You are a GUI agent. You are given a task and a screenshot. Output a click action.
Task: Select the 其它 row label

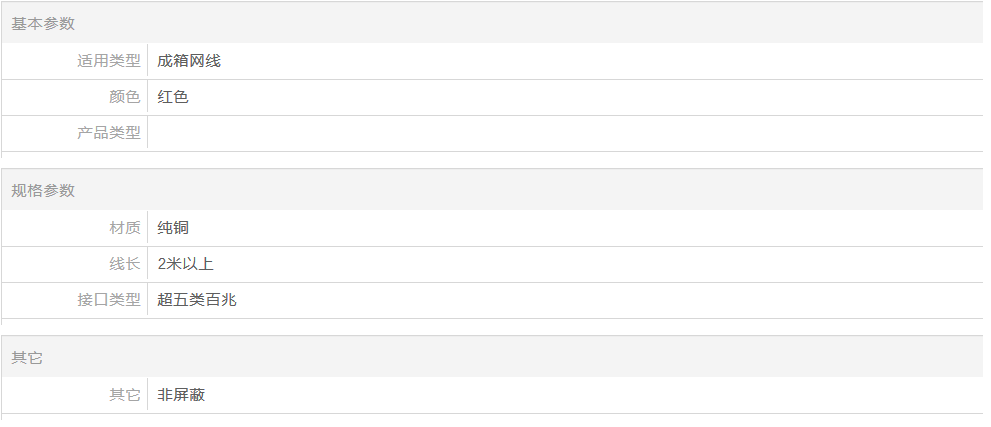pyautogui.click(x=125, y=395)
